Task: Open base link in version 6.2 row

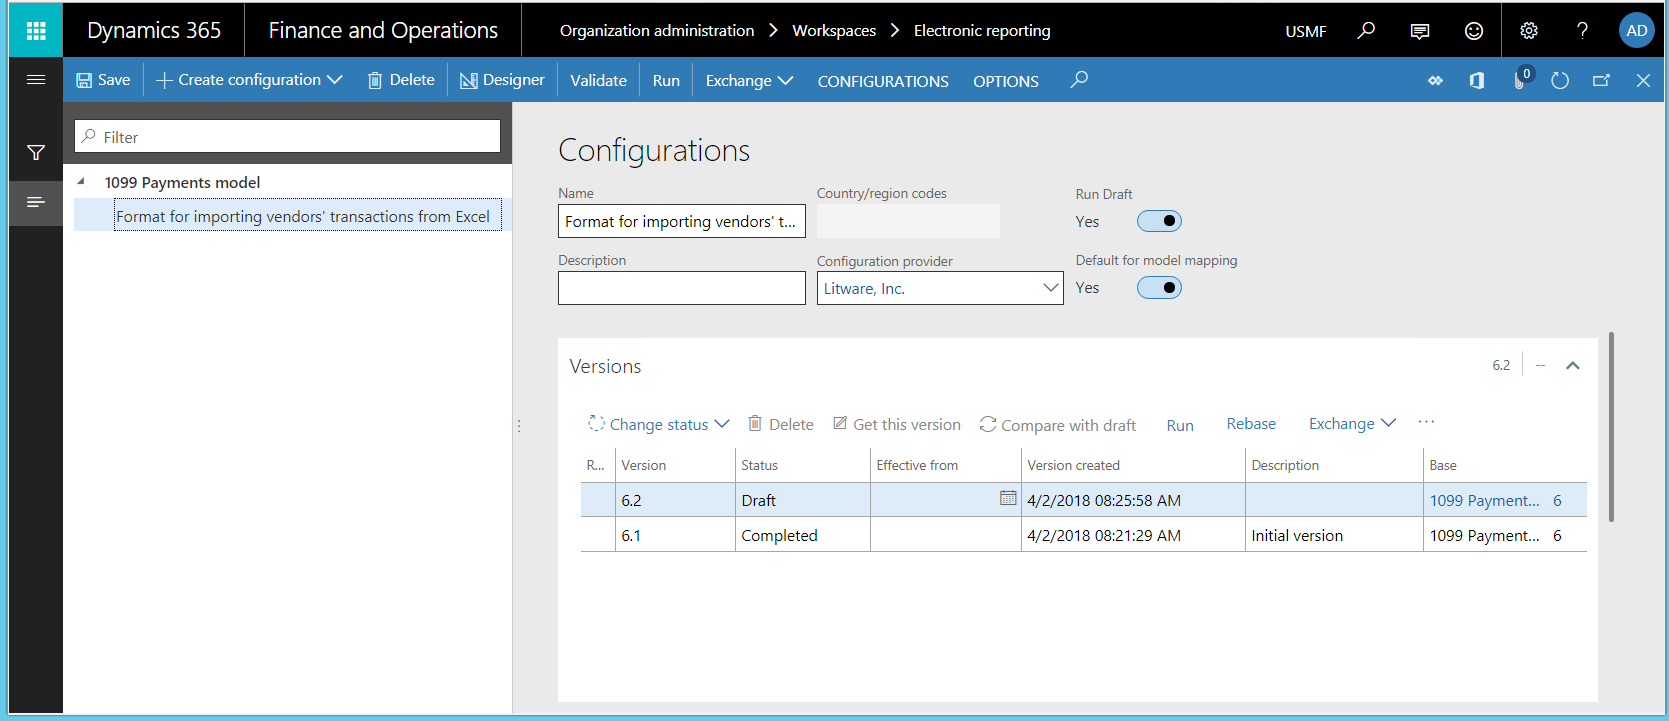Action: (x=1484, y=500)
